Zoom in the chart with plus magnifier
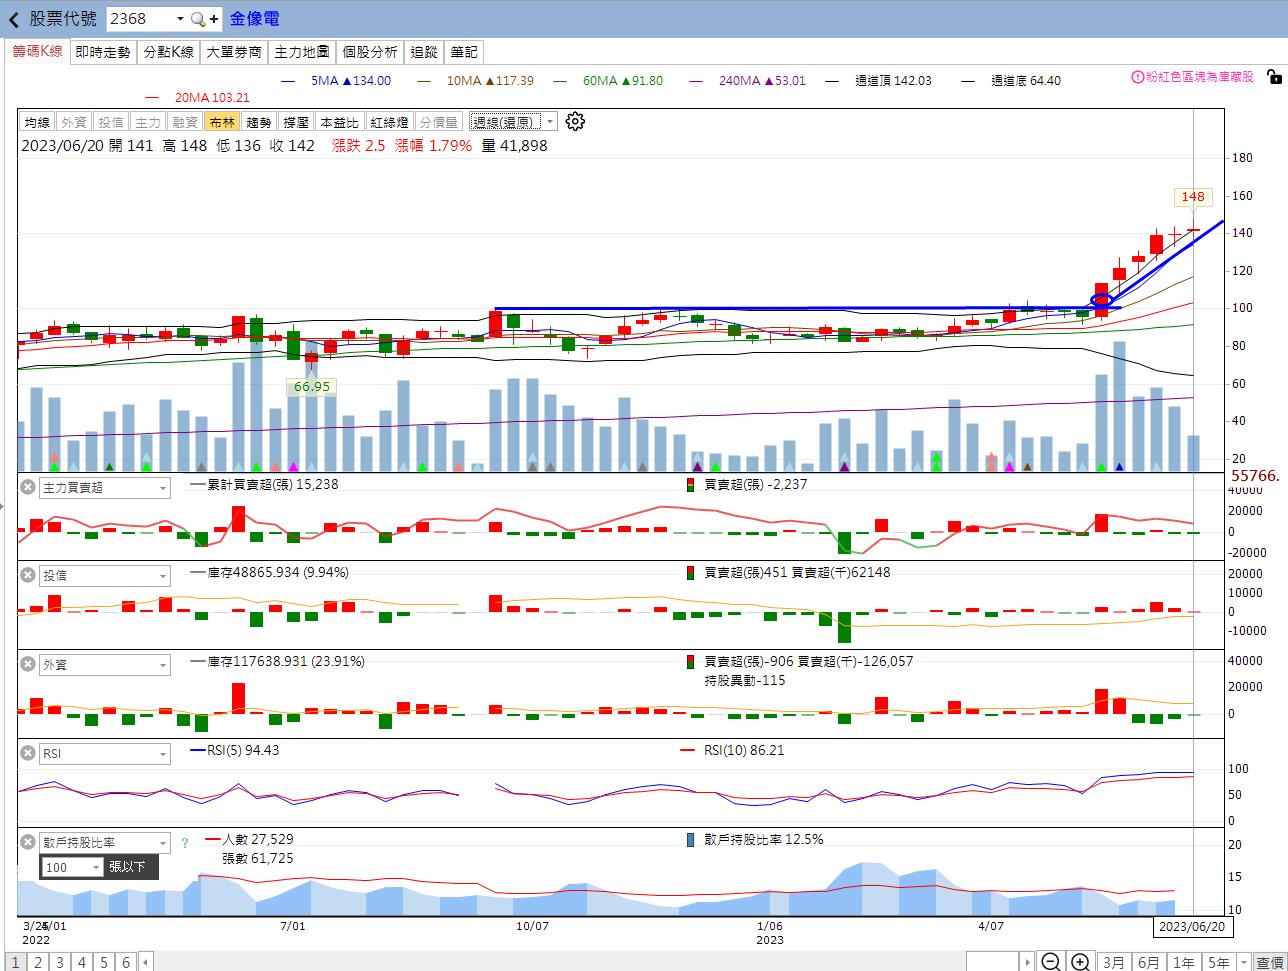 coord(1081,962)
